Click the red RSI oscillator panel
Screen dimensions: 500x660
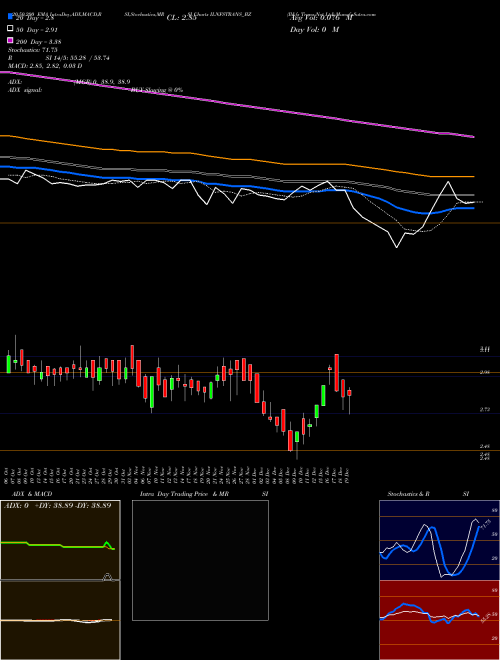pos(439,620)
